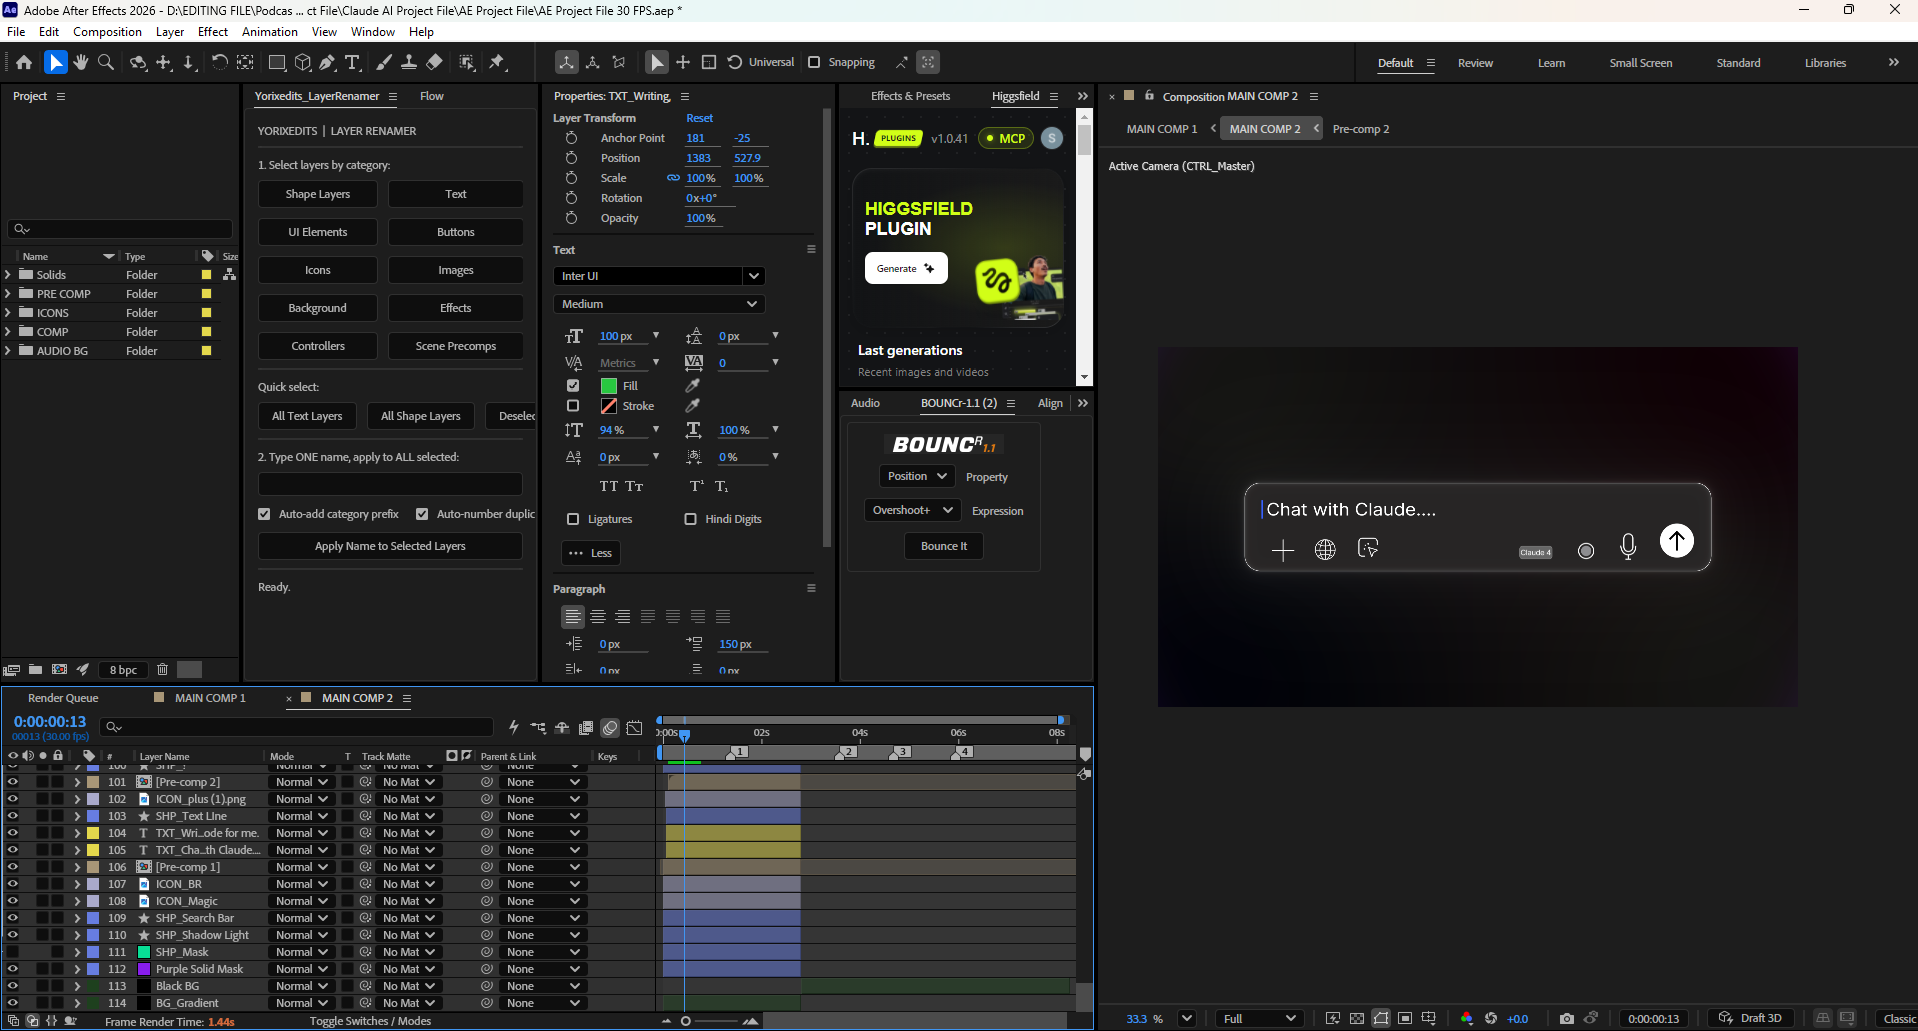The width and height of the screenshot is (1918, 1031).
Task: Enable the Hindi Digits checkbox
Action: coord(690,519)
